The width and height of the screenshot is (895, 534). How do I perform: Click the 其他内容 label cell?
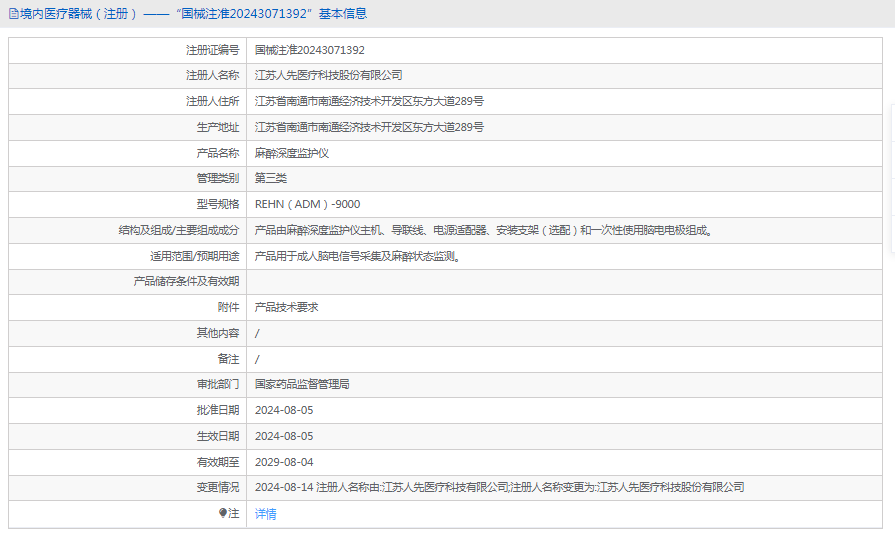127,333
